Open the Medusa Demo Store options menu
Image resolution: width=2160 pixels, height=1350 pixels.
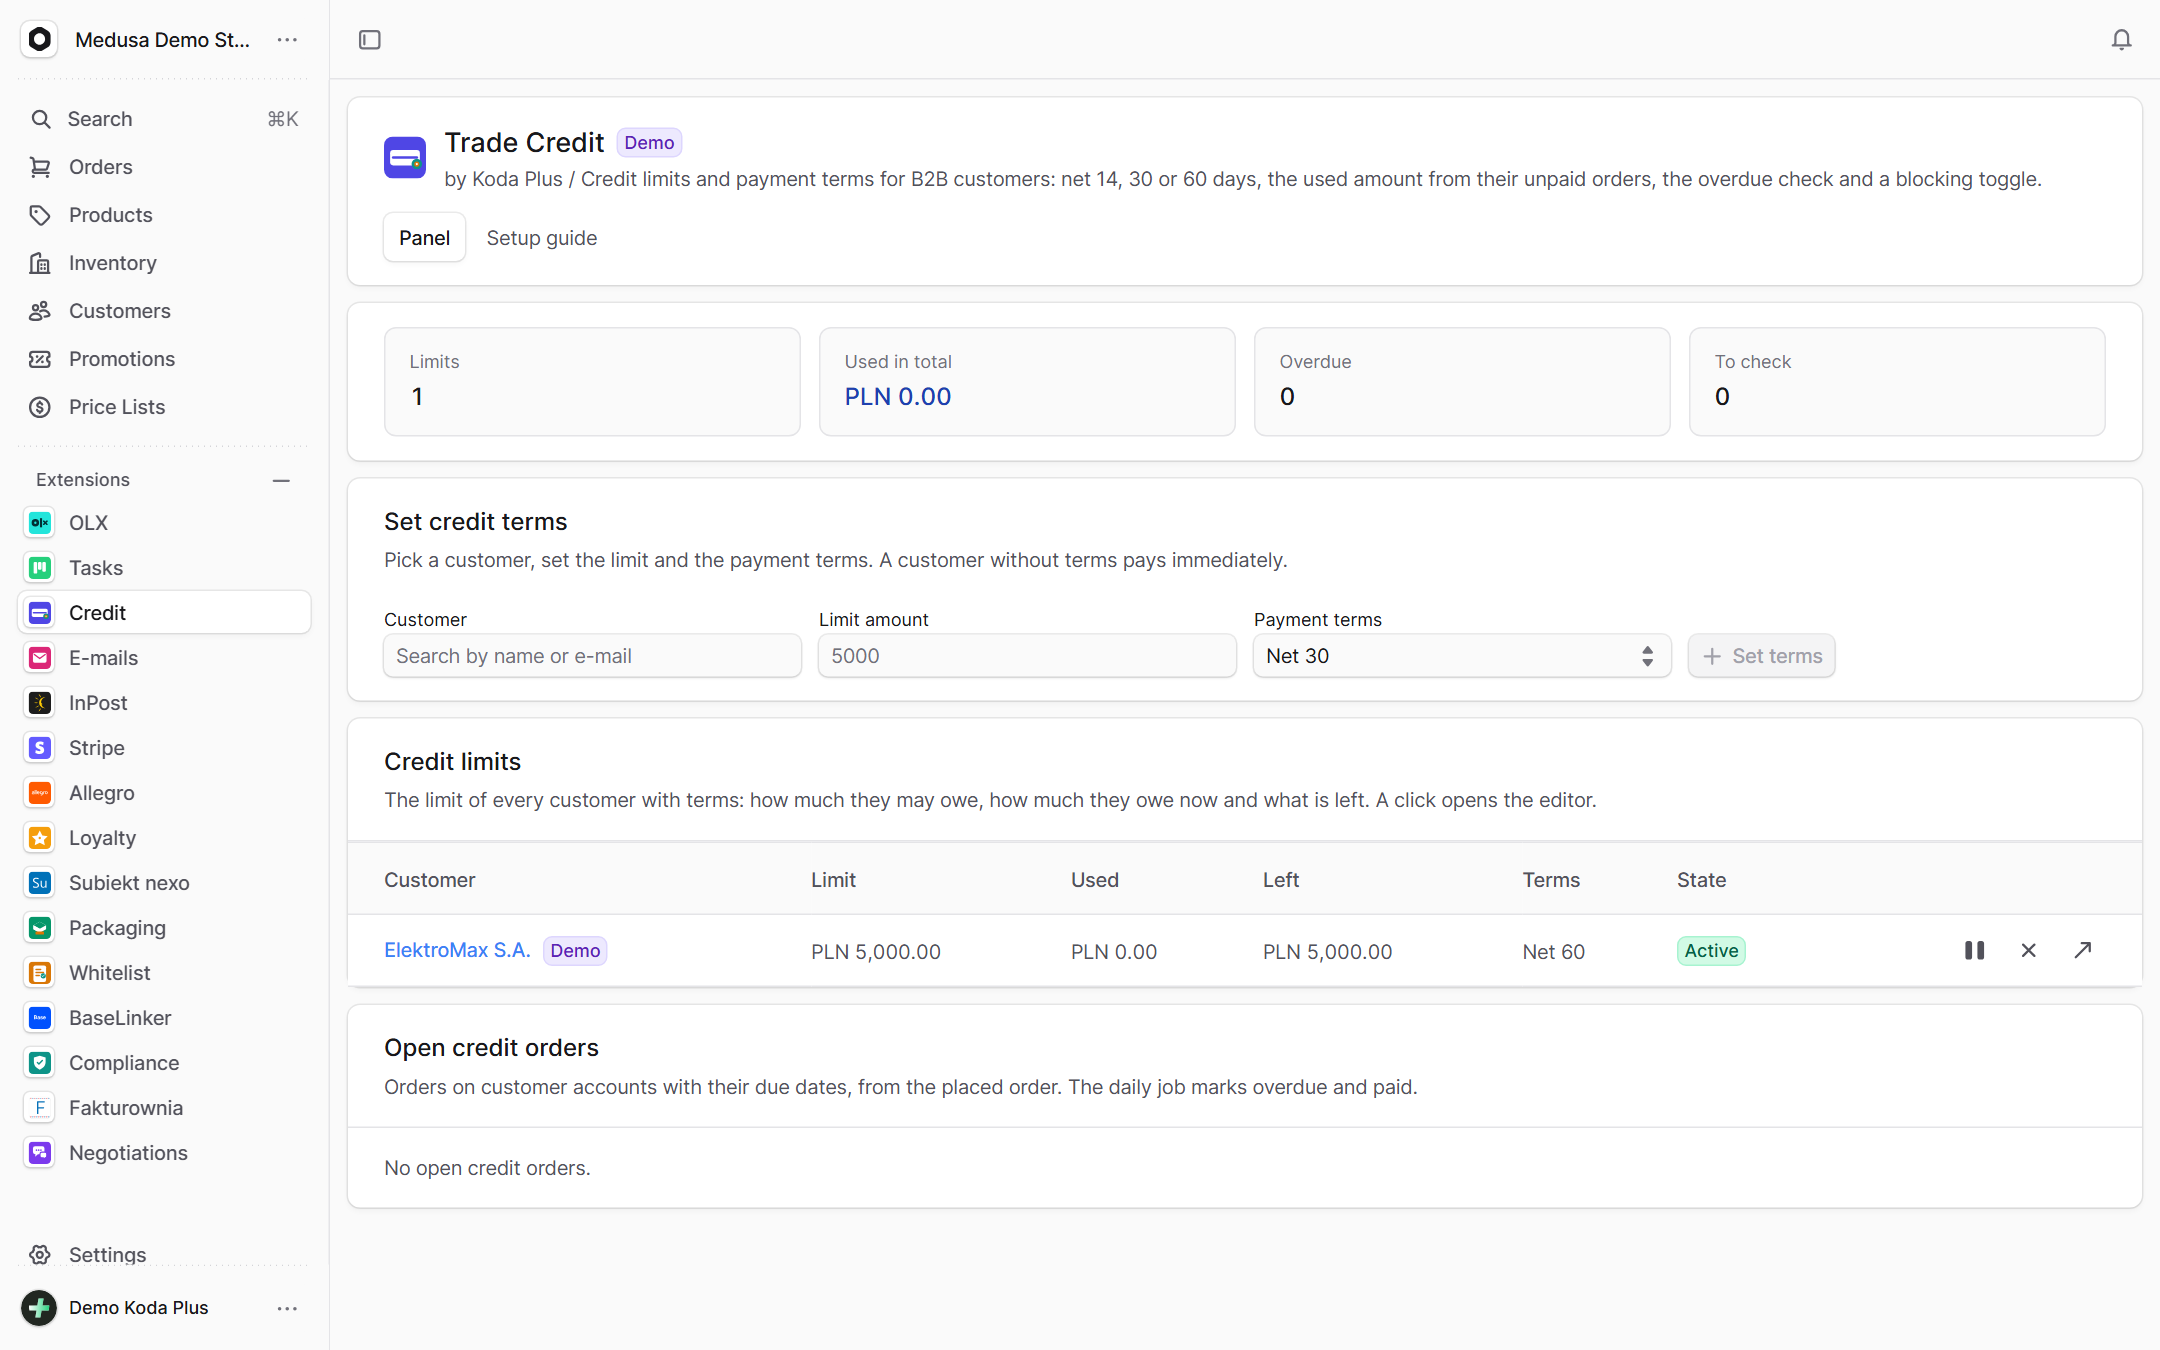[287, 40]
